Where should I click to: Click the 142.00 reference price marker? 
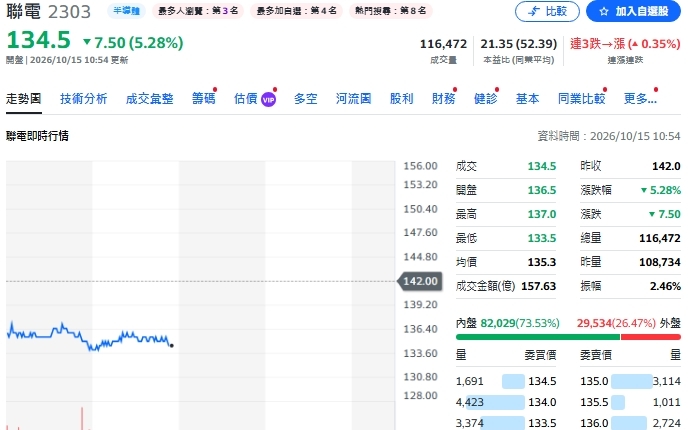(420, 281)
